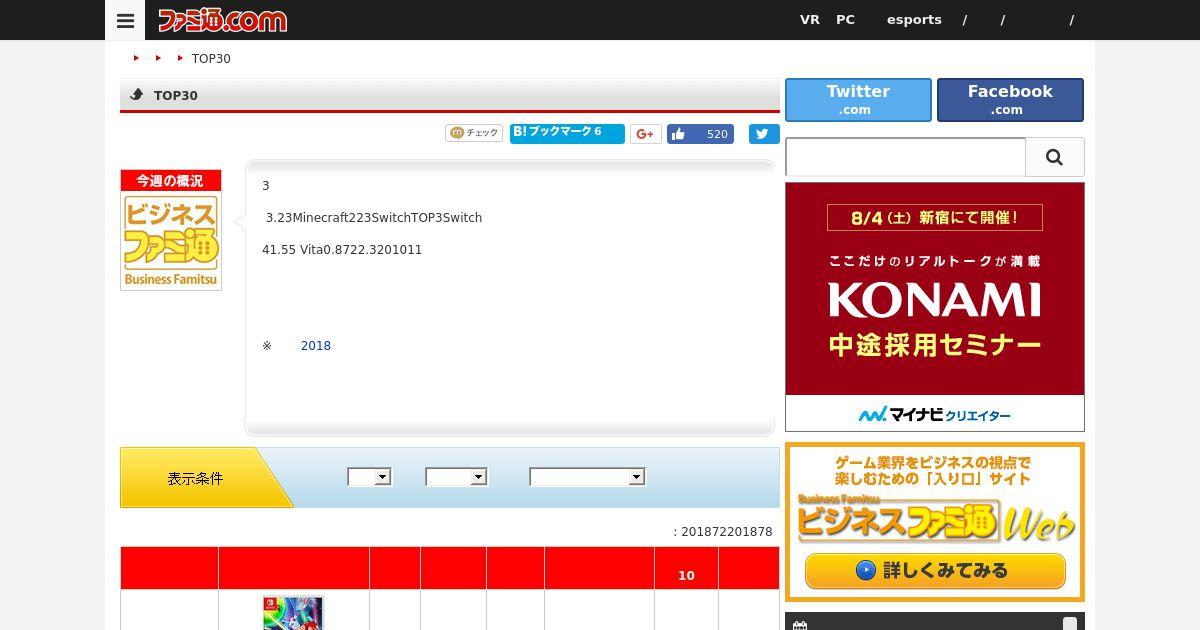This screenshot has width=1200, height=630.
Task: Share with the Google+ icon
Action: pos(645,134)
